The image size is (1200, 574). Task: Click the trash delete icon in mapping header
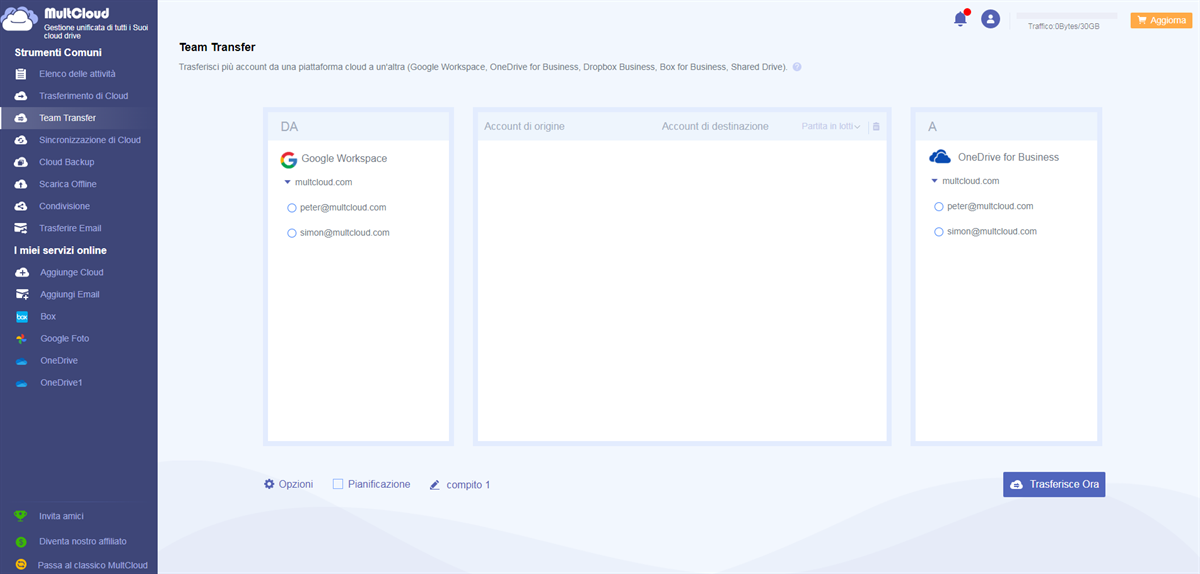point(876,127)
